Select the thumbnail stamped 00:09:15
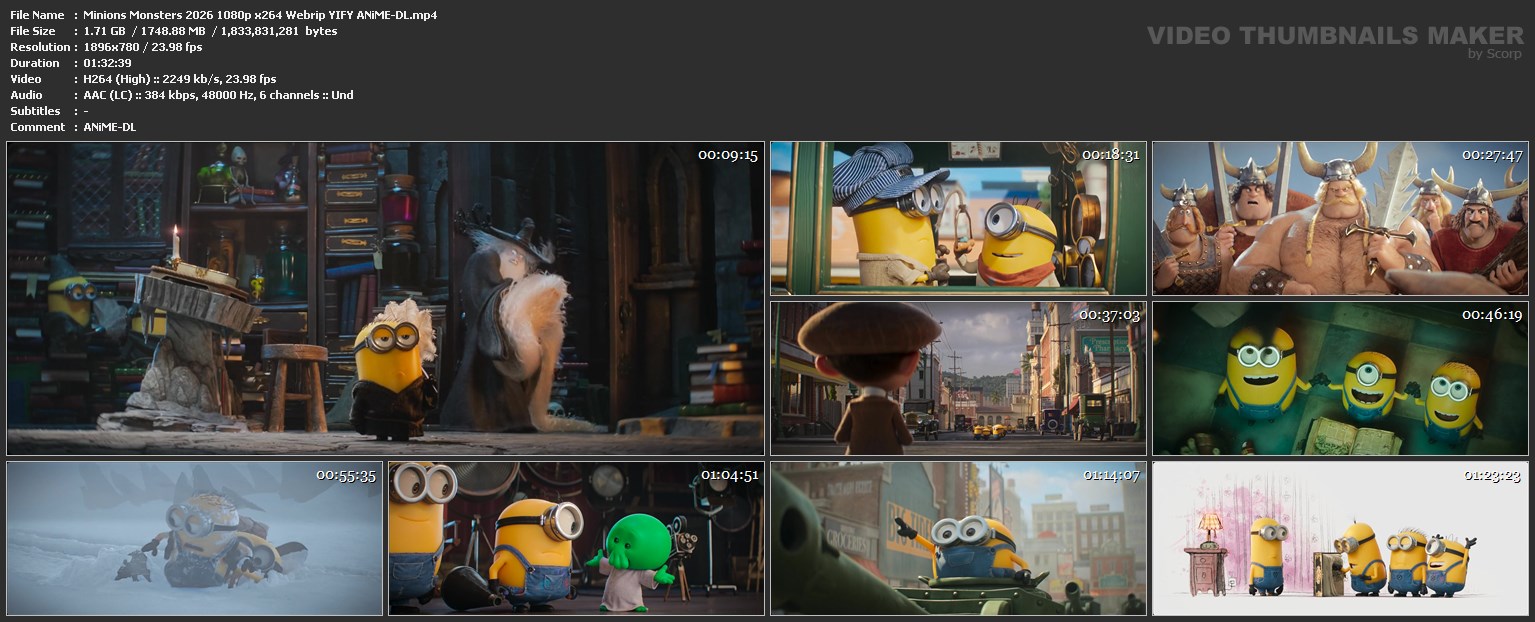The image size is (1535, 622). click(385, 298)
